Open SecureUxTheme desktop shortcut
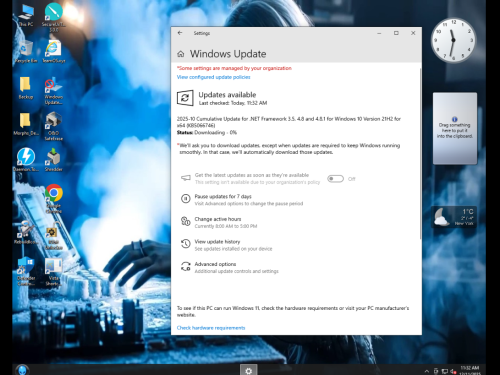This screenshot has height=375, width=500. 54,17
